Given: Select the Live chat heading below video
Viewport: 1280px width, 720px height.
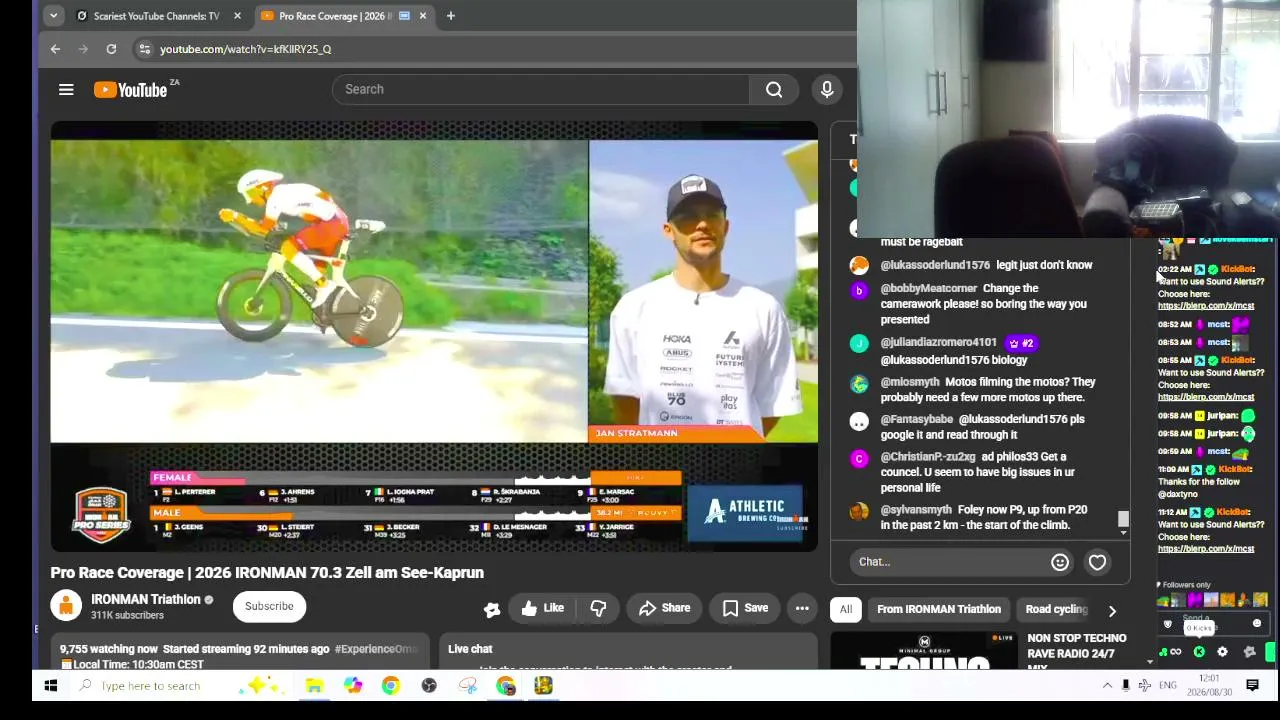Looking at the screenshot, I should [470, 649].
